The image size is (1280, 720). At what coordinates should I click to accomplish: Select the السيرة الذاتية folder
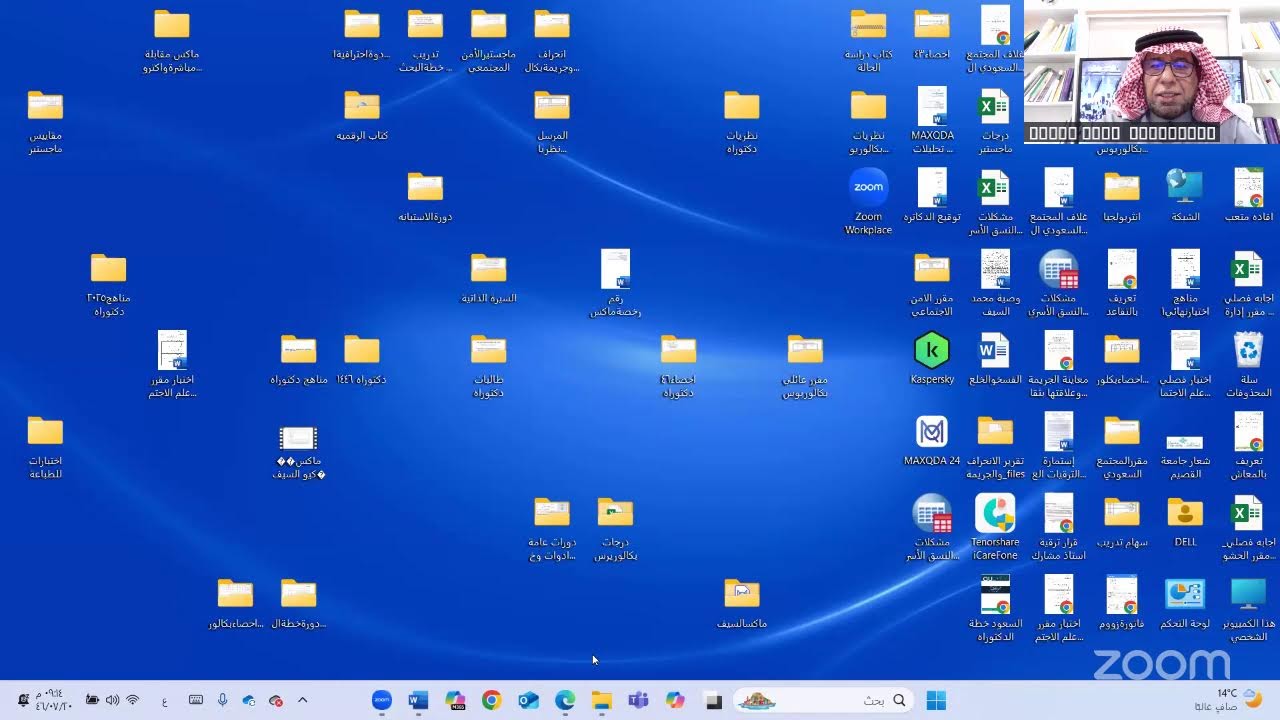coord(488,278)
